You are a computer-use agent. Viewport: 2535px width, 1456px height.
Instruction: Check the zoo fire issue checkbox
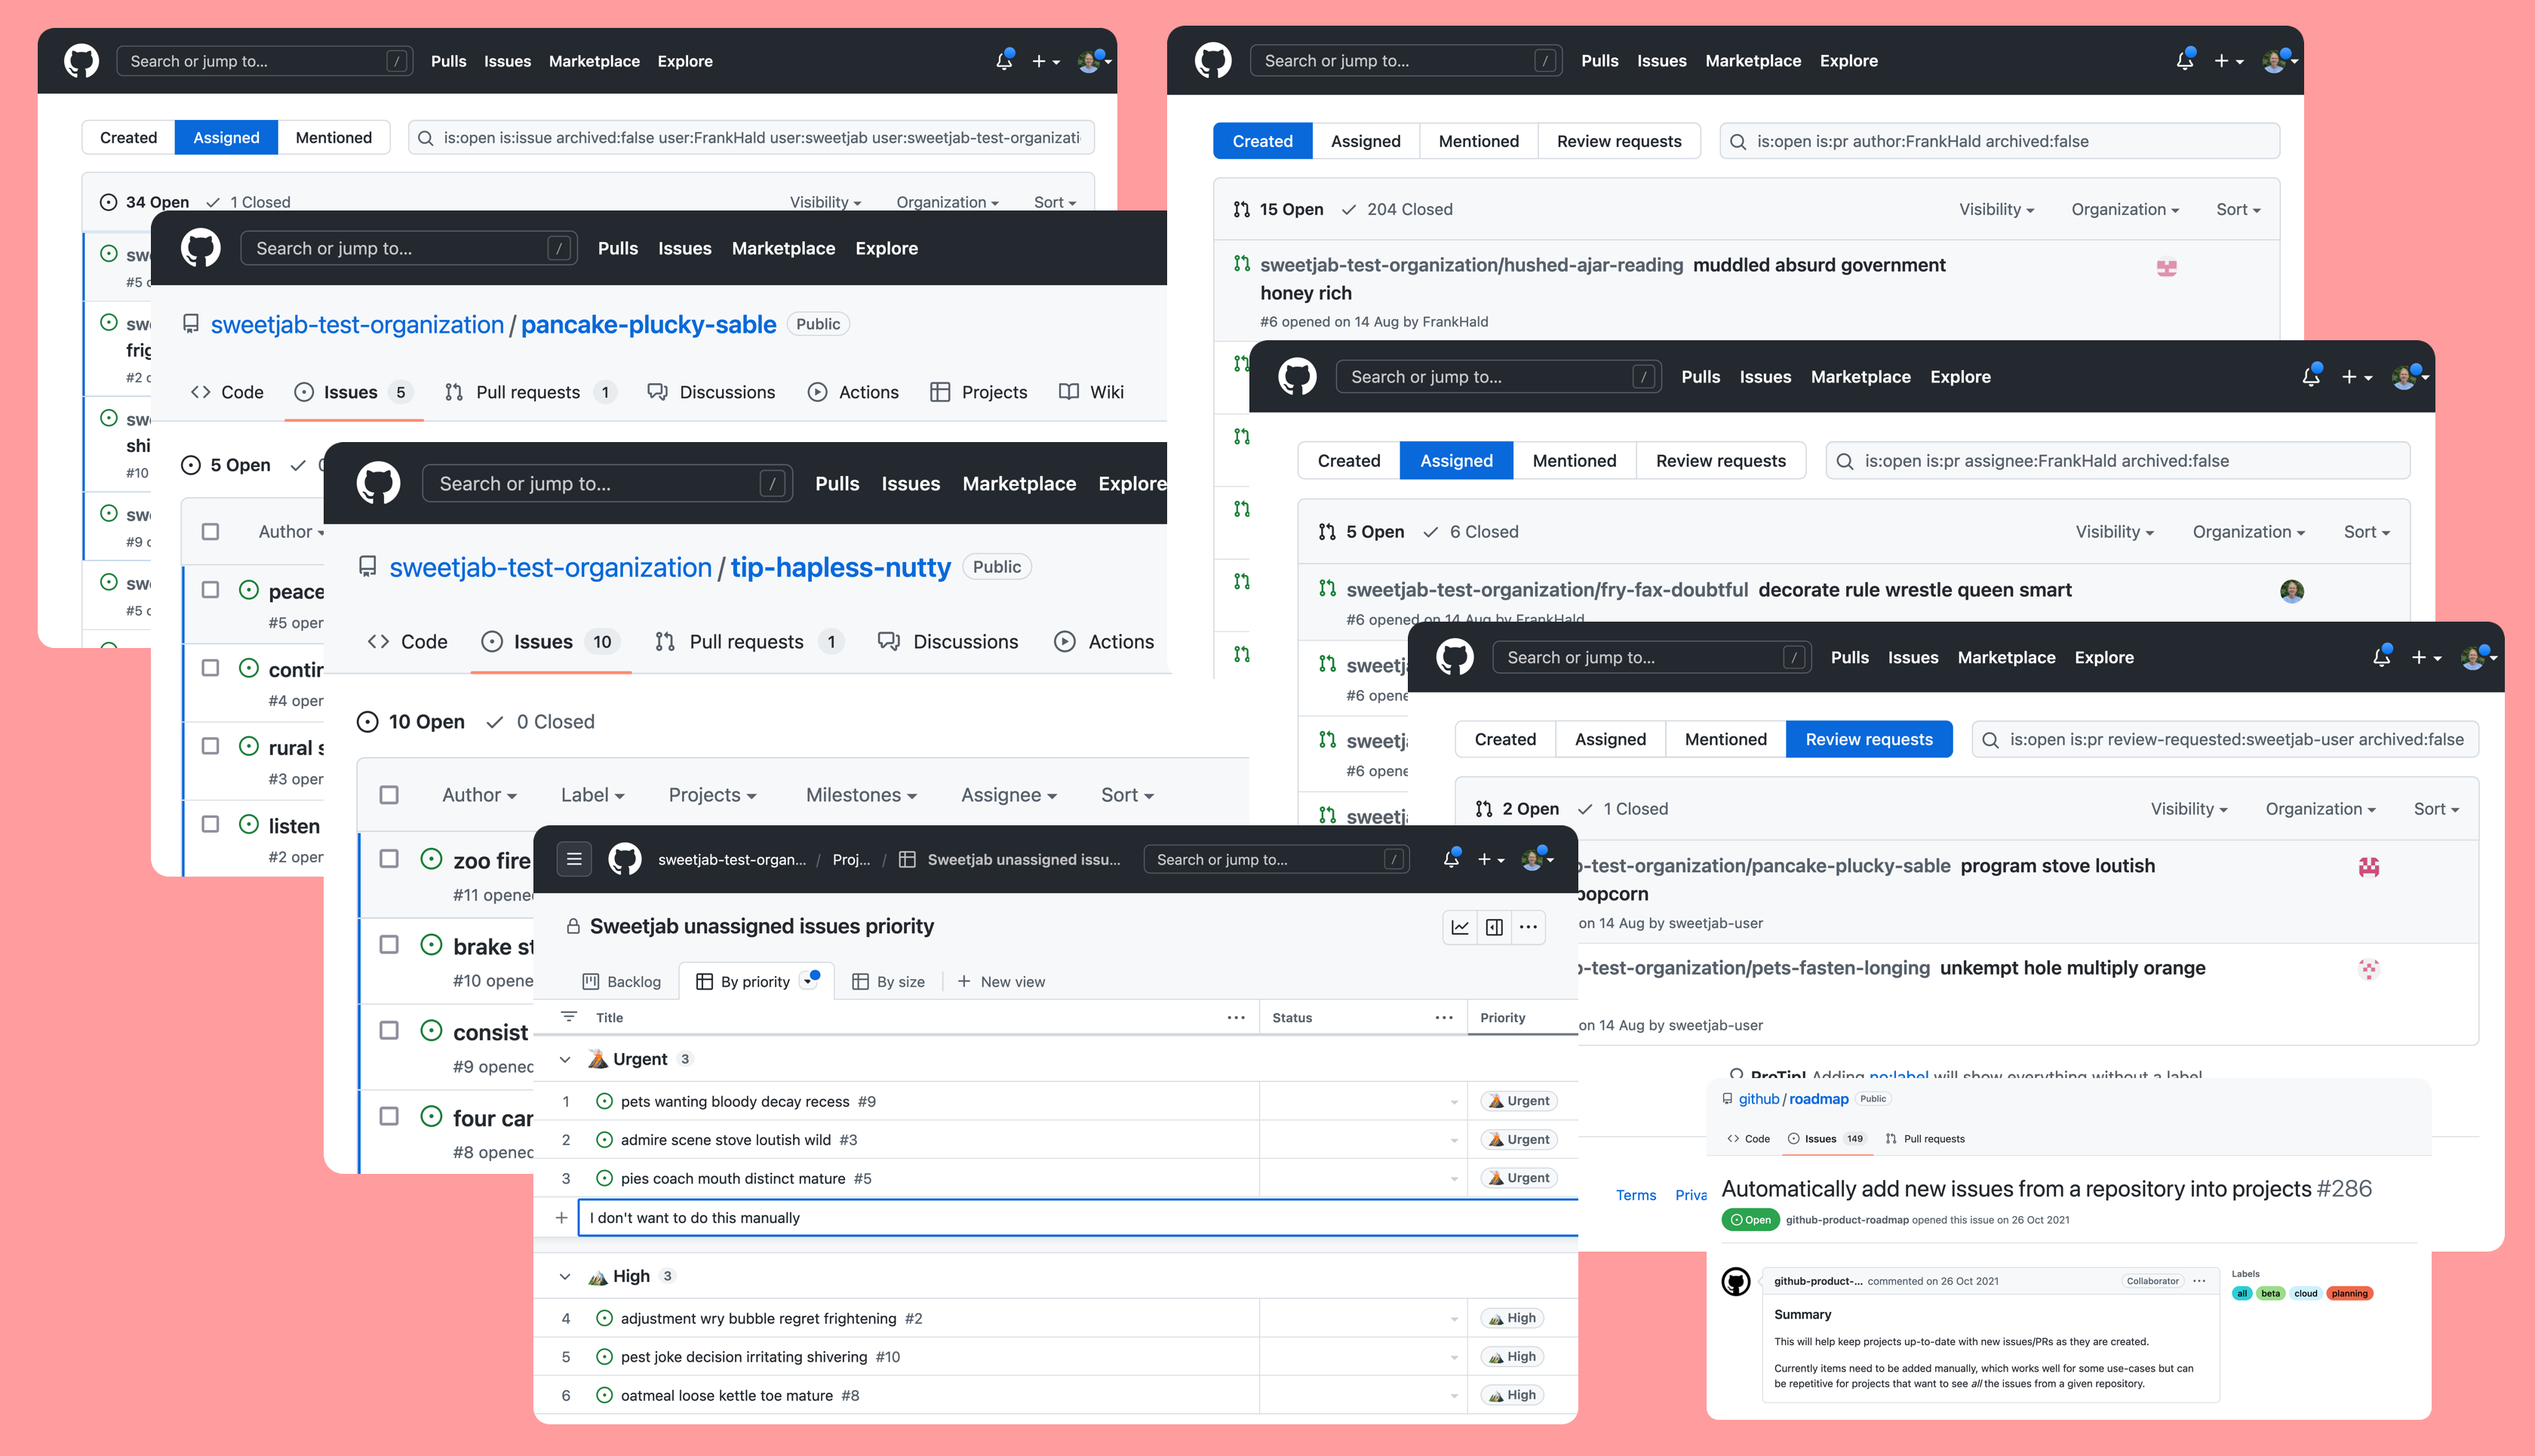point(389,859)
